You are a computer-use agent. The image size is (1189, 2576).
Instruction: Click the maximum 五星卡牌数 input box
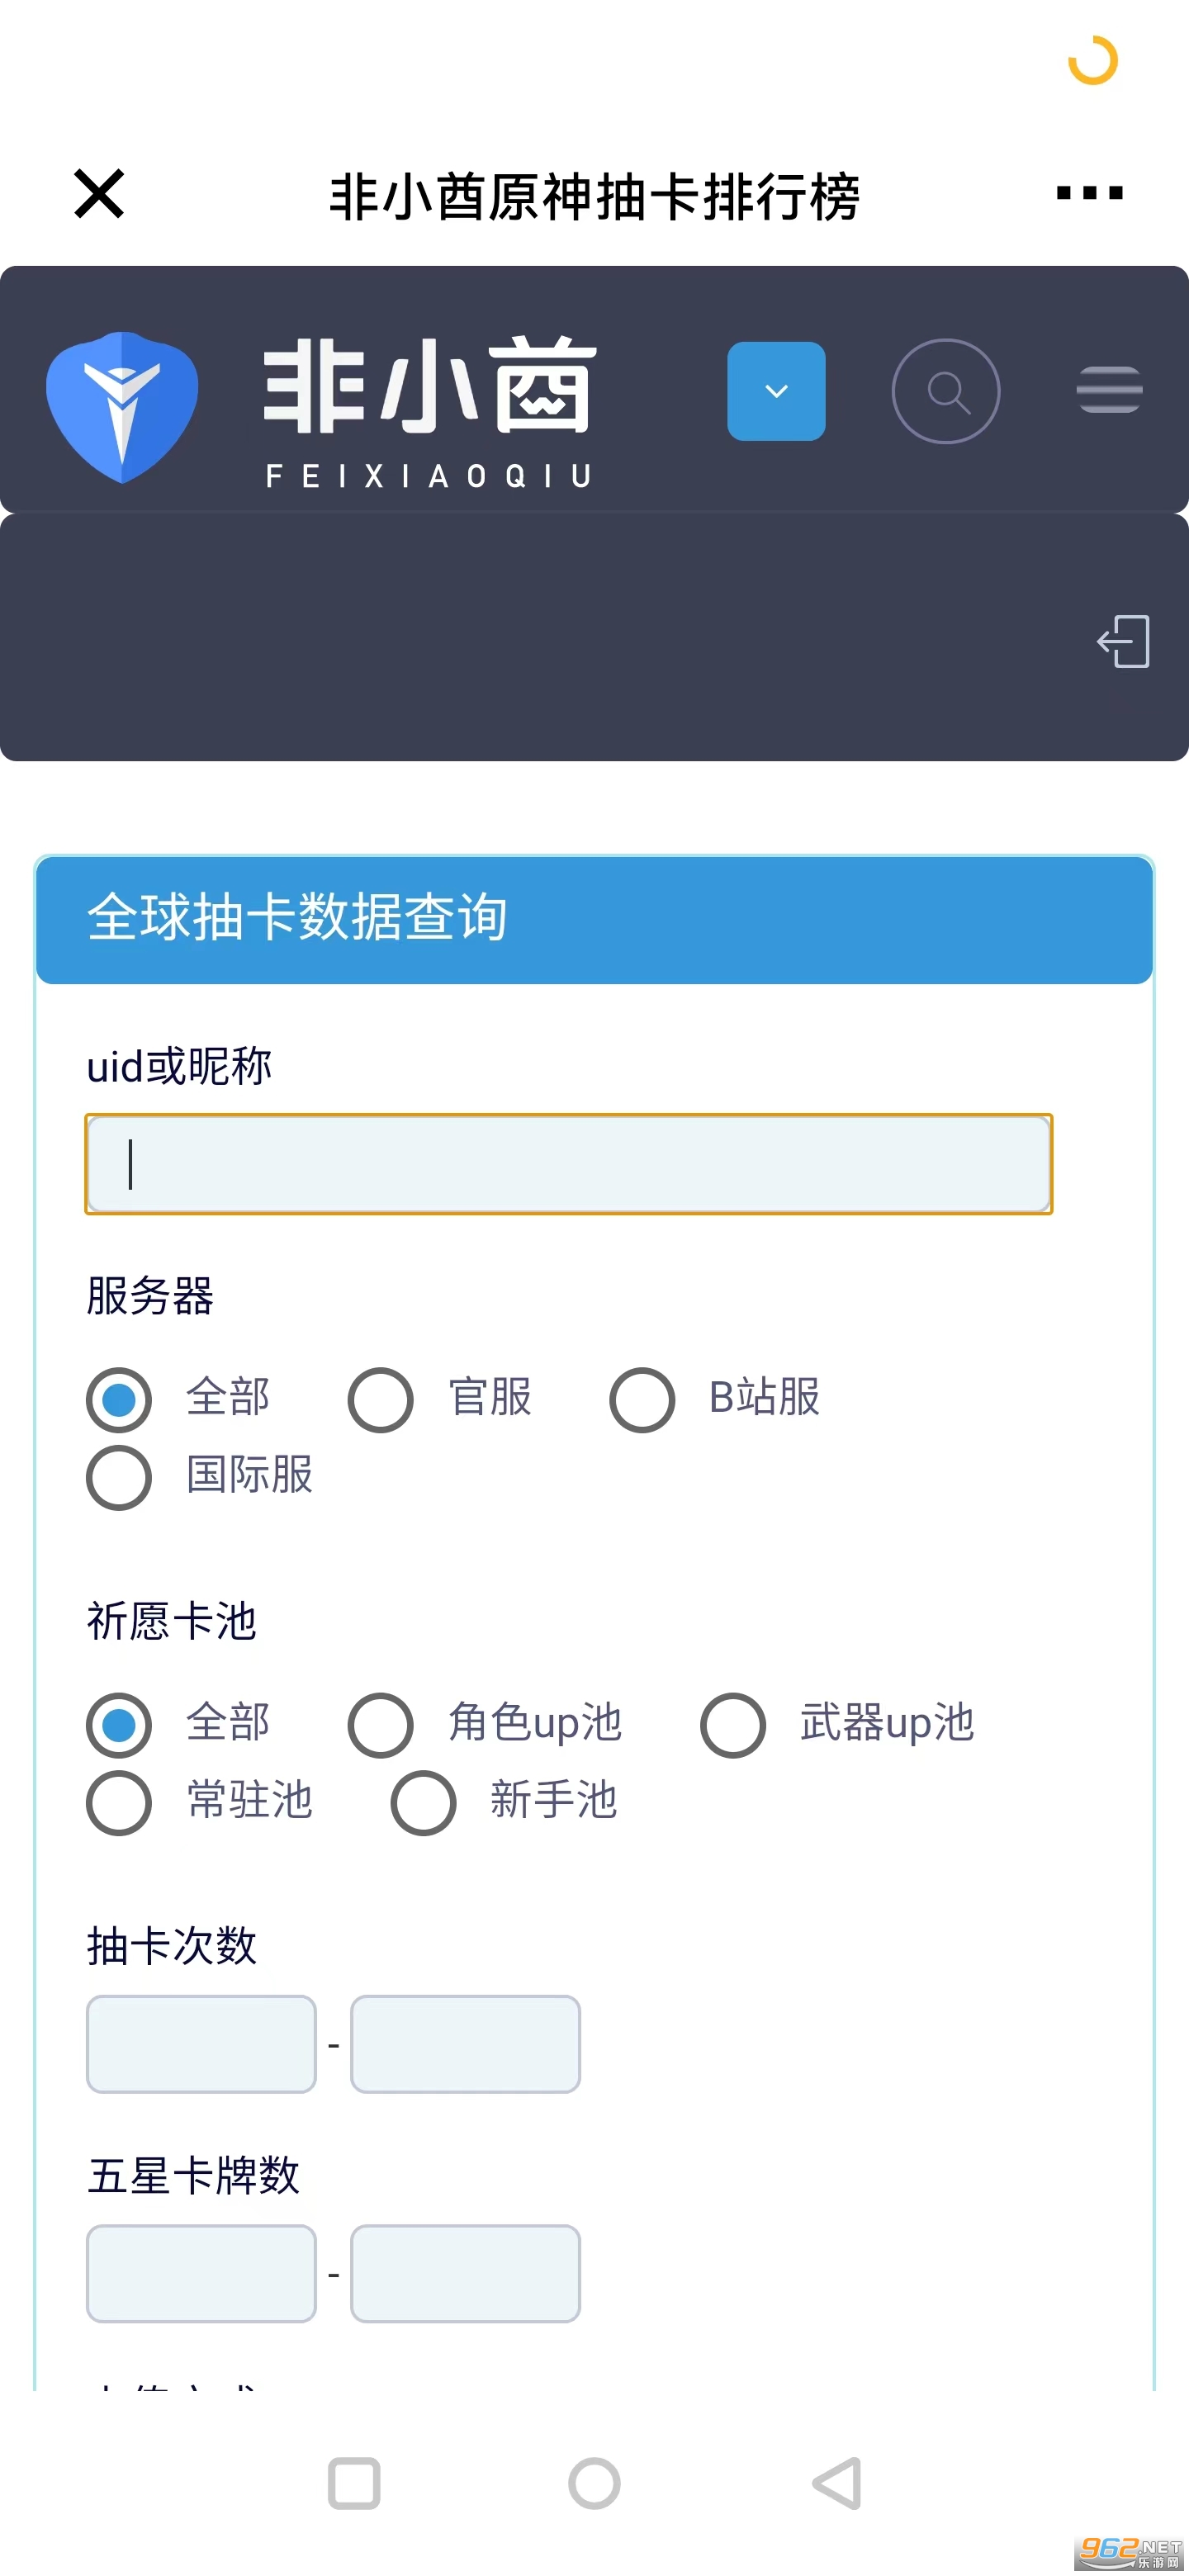click(x=465, y=2273)
